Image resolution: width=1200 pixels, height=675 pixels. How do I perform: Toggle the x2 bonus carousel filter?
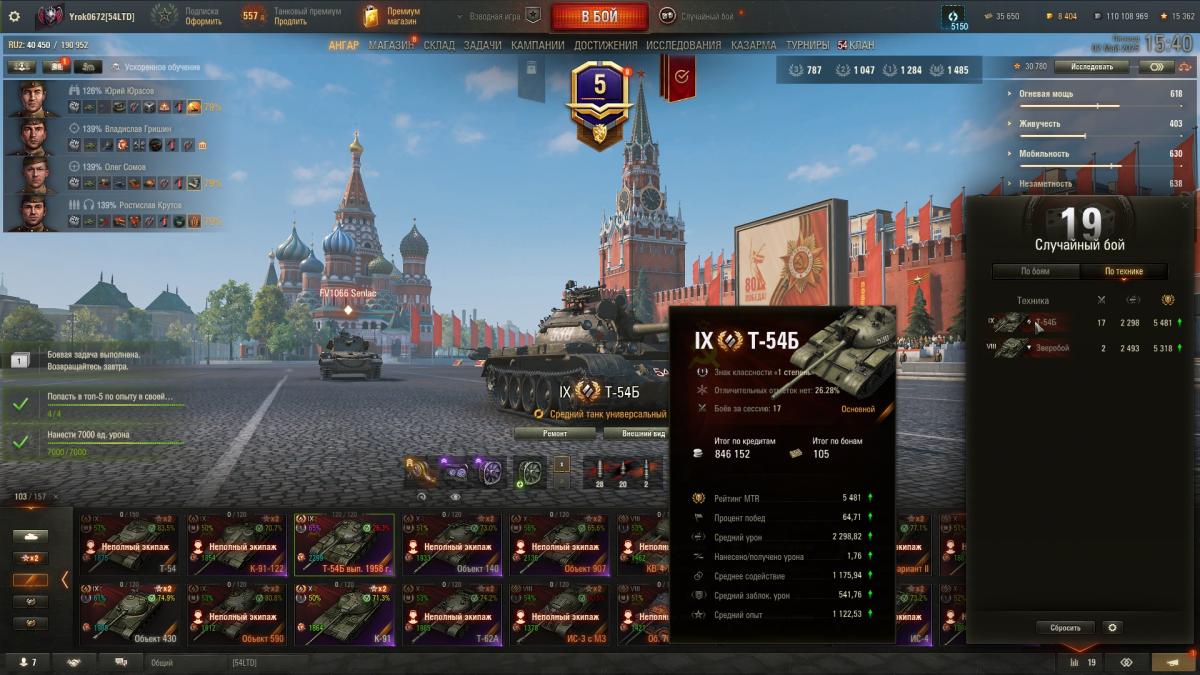click(30, 558)
